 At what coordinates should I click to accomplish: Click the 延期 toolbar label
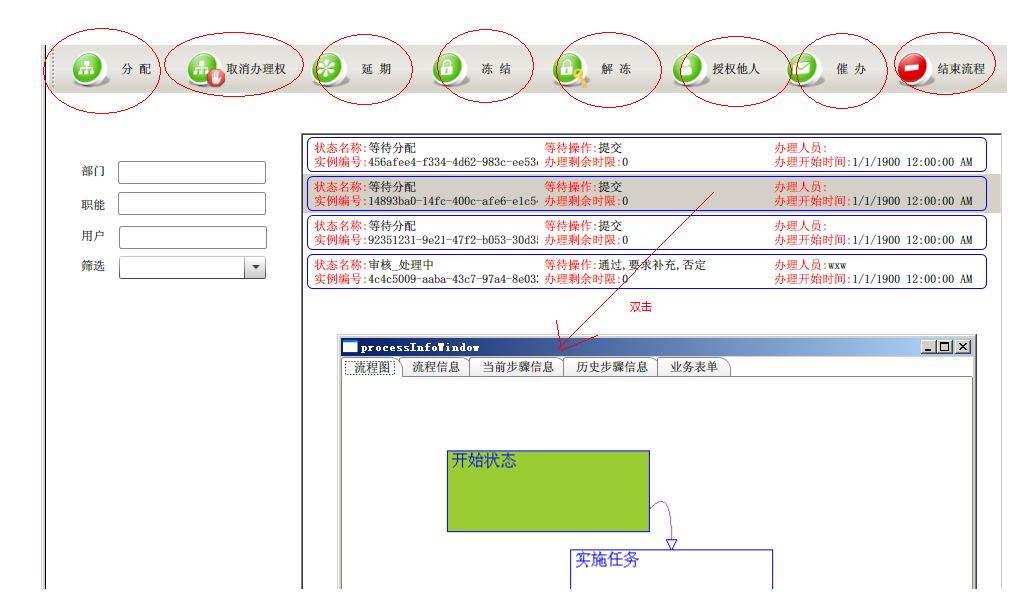(376, 69)
